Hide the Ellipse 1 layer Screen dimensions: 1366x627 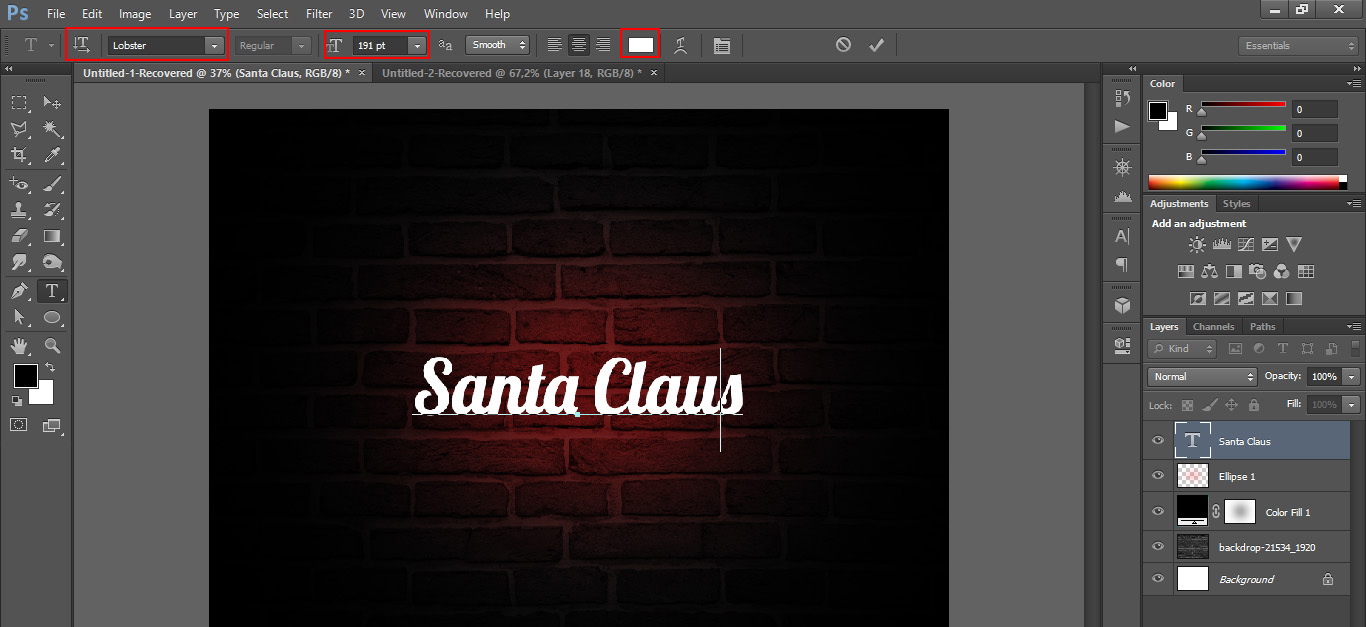[x=1158, y=476]
